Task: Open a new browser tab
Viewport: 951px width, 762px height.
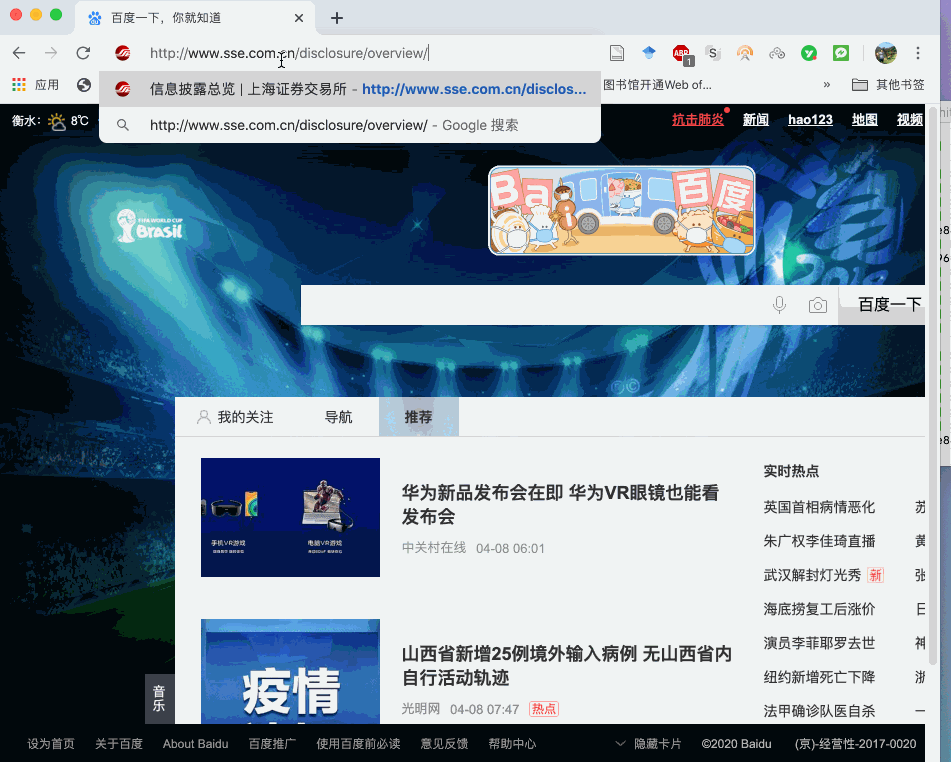Action: (x=337, y=18)
